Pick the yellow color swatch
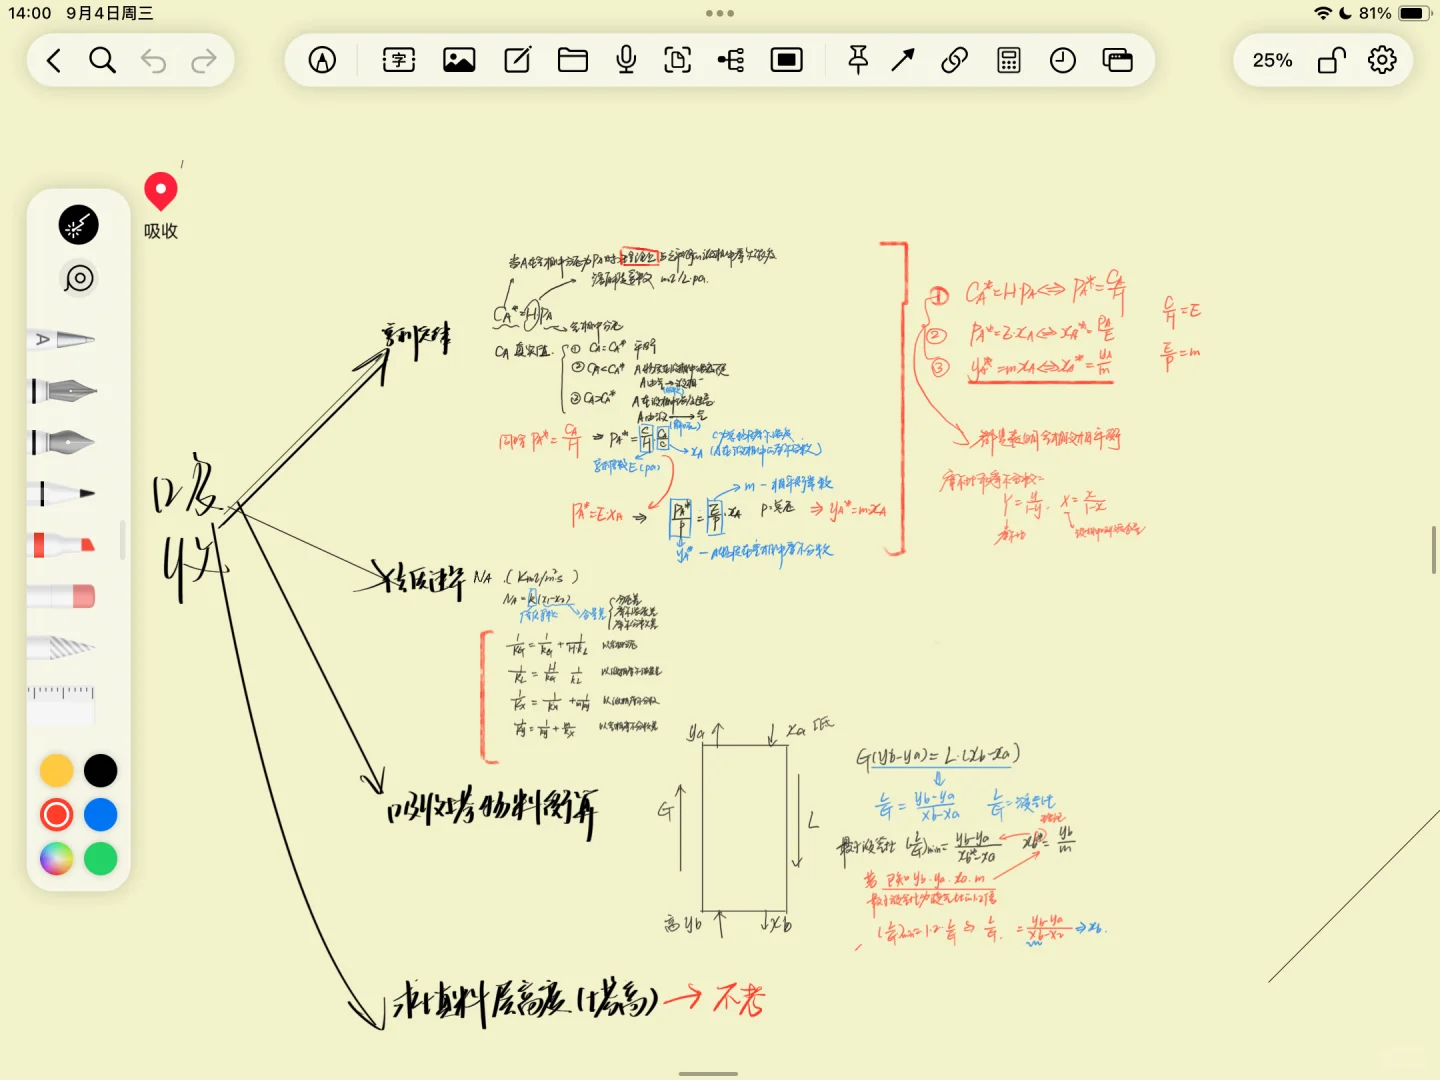Viewport: 1440px width, 1080px height. pos(57,771)
